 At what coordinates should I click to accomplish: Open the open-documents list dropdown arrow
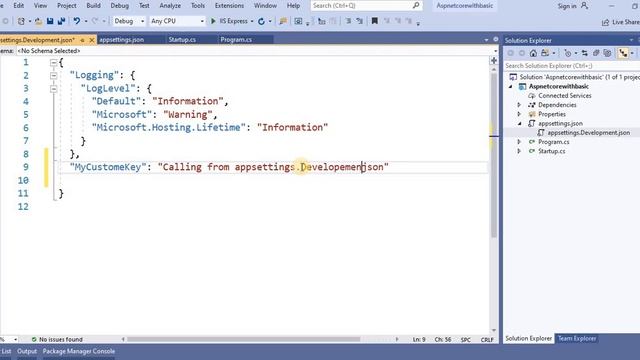(x=486, y=40)
